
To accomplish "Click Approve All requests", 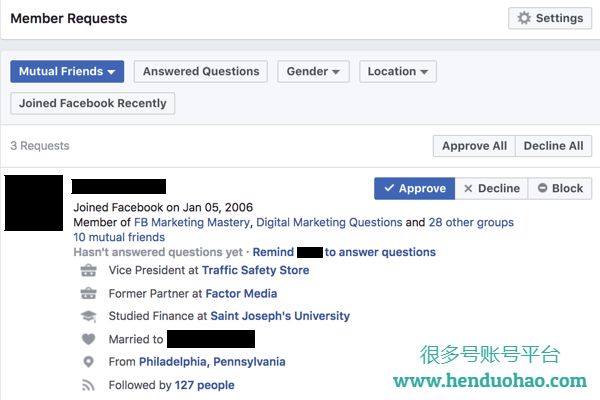I will tap(474, 146).
